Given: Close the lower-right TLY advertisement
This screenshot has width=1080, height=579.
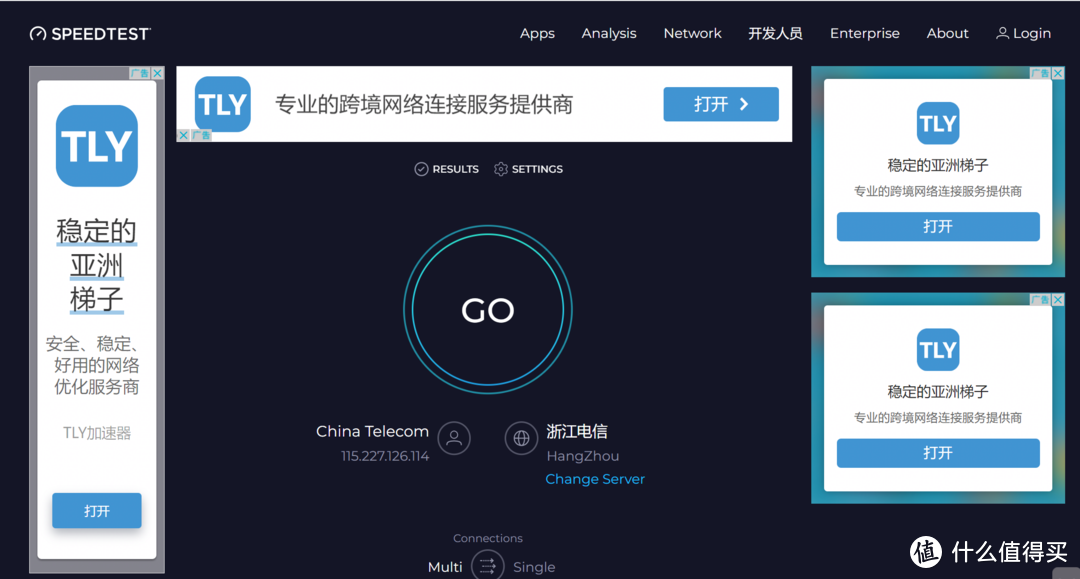Looking at the screenshot, I should click(x=1058, y=299).
